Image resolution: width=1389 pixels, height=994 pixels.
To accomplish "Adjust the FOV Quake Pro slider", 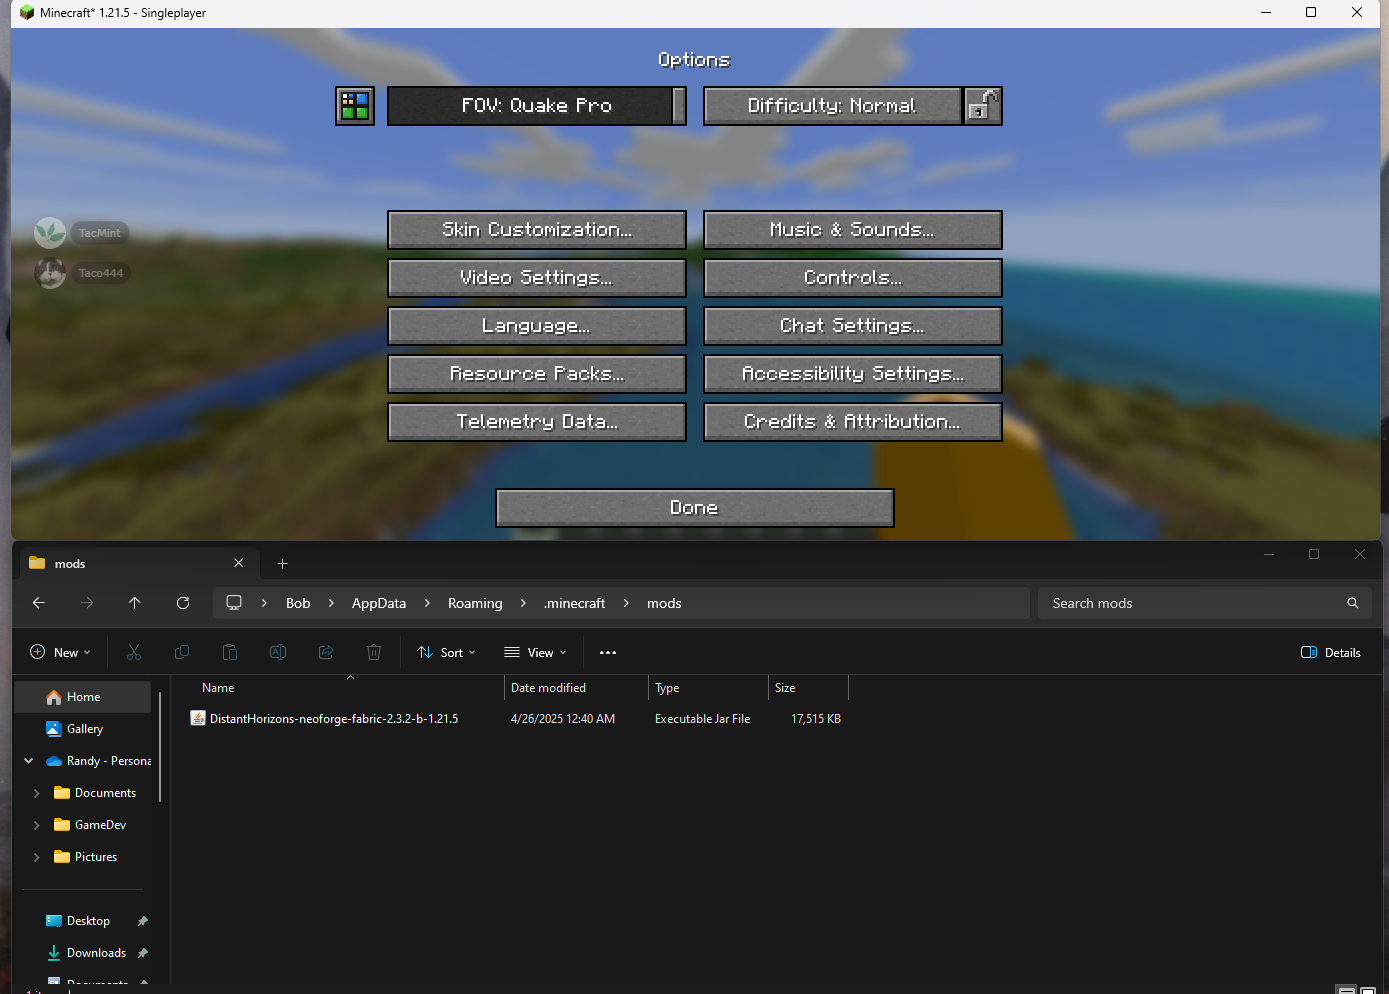I will tap(537, 106).
